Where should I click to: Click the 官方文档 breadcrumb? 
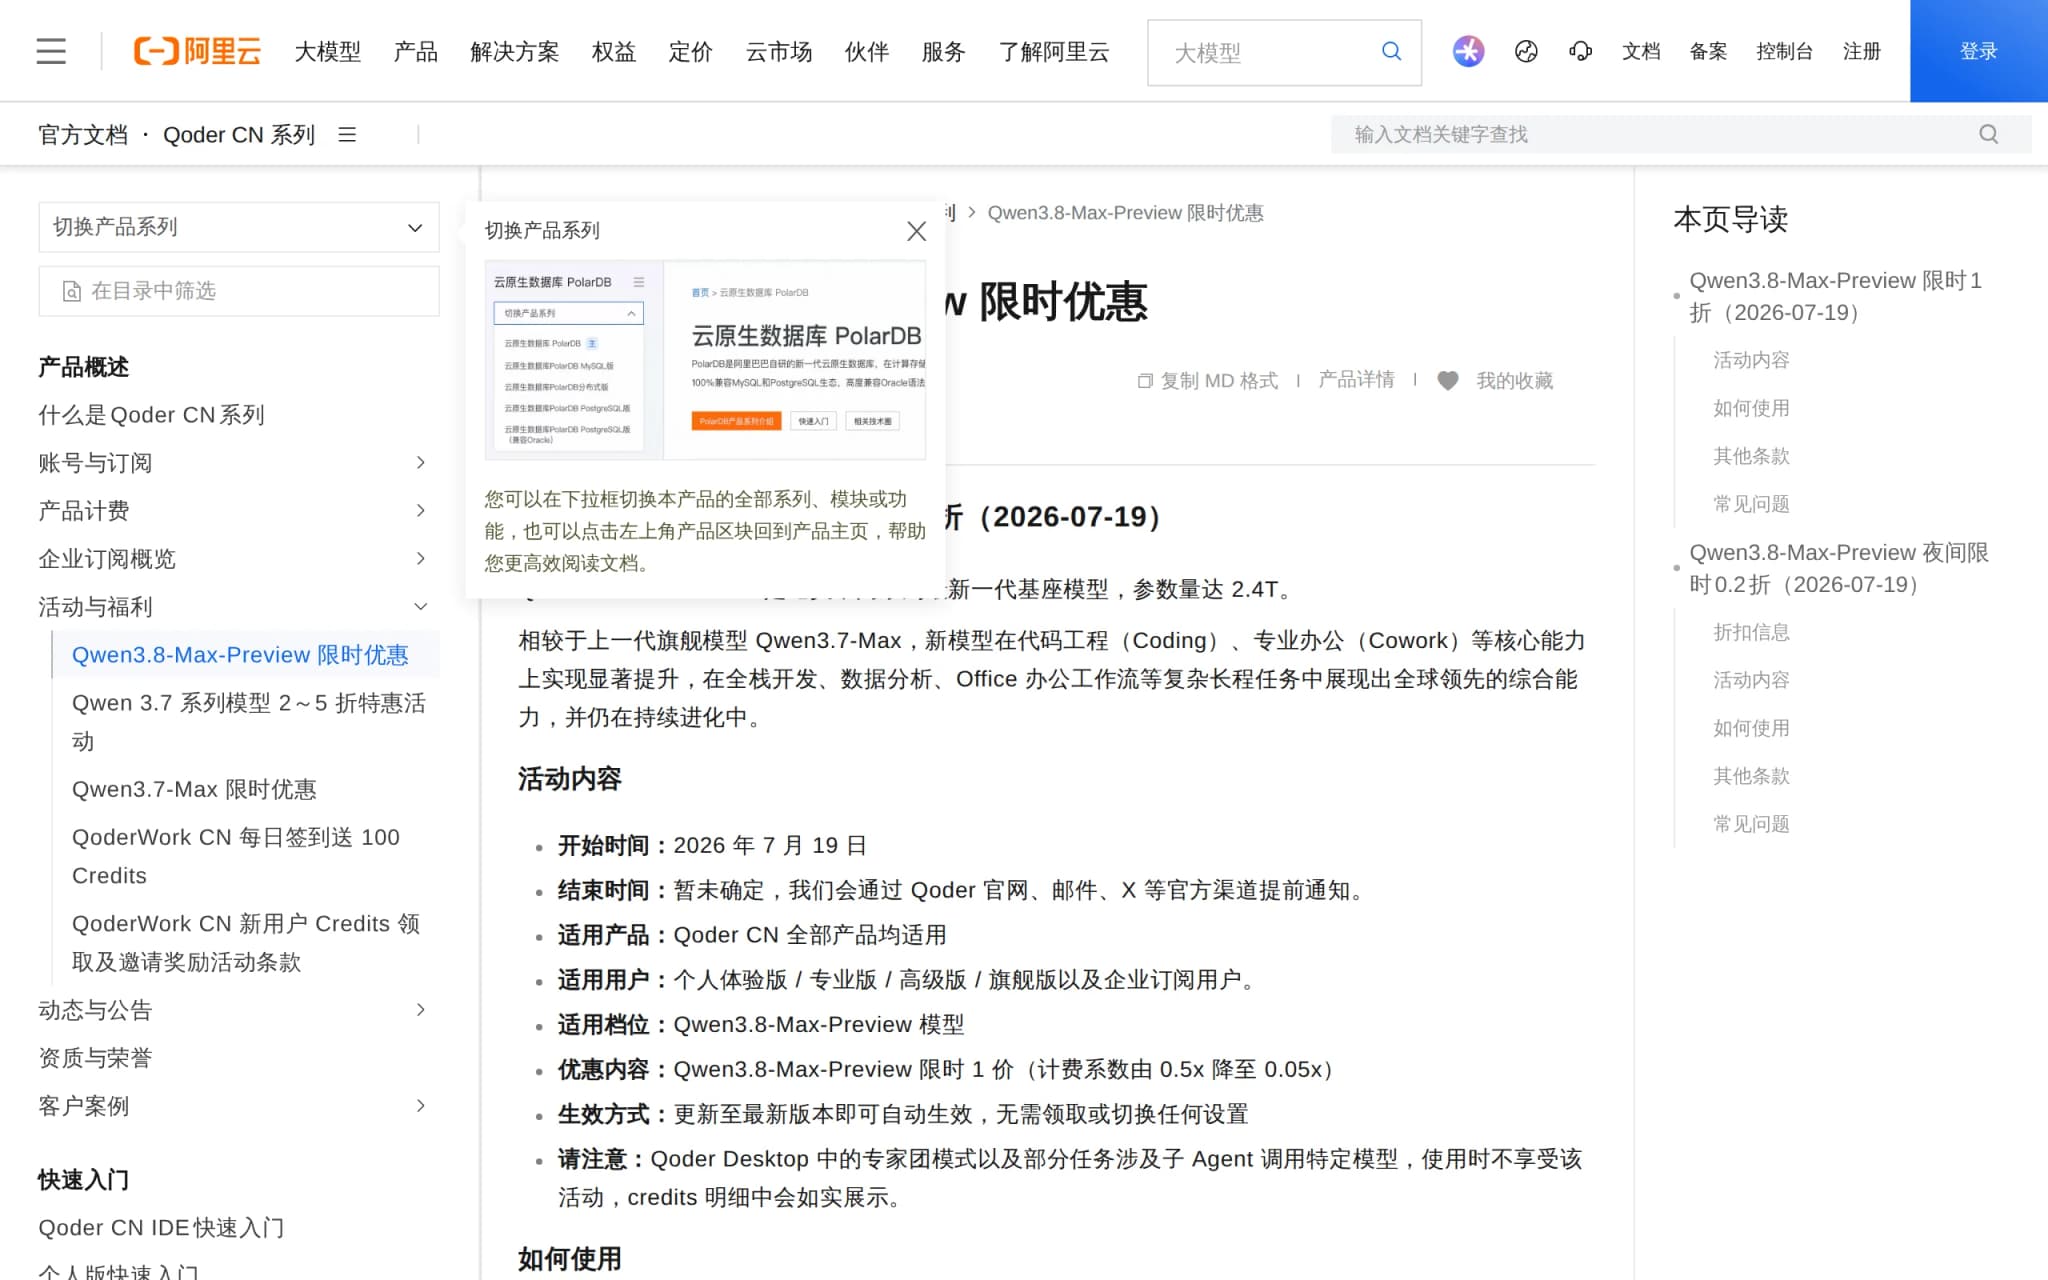[83, 135]
